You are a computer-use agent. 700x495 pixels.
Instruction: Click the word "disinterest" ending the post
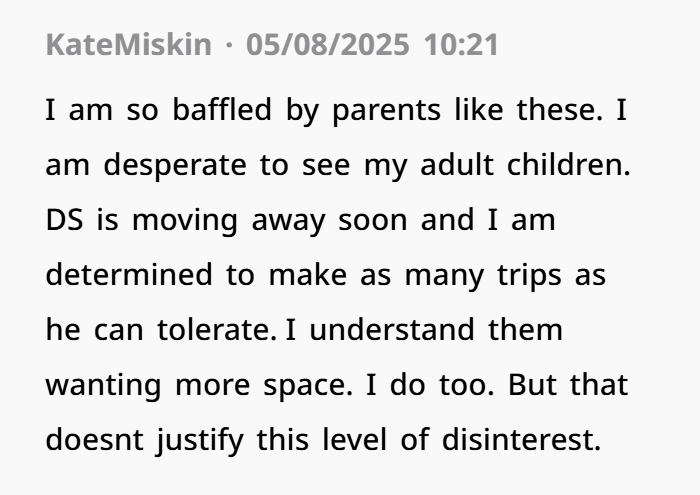point(521,440)
